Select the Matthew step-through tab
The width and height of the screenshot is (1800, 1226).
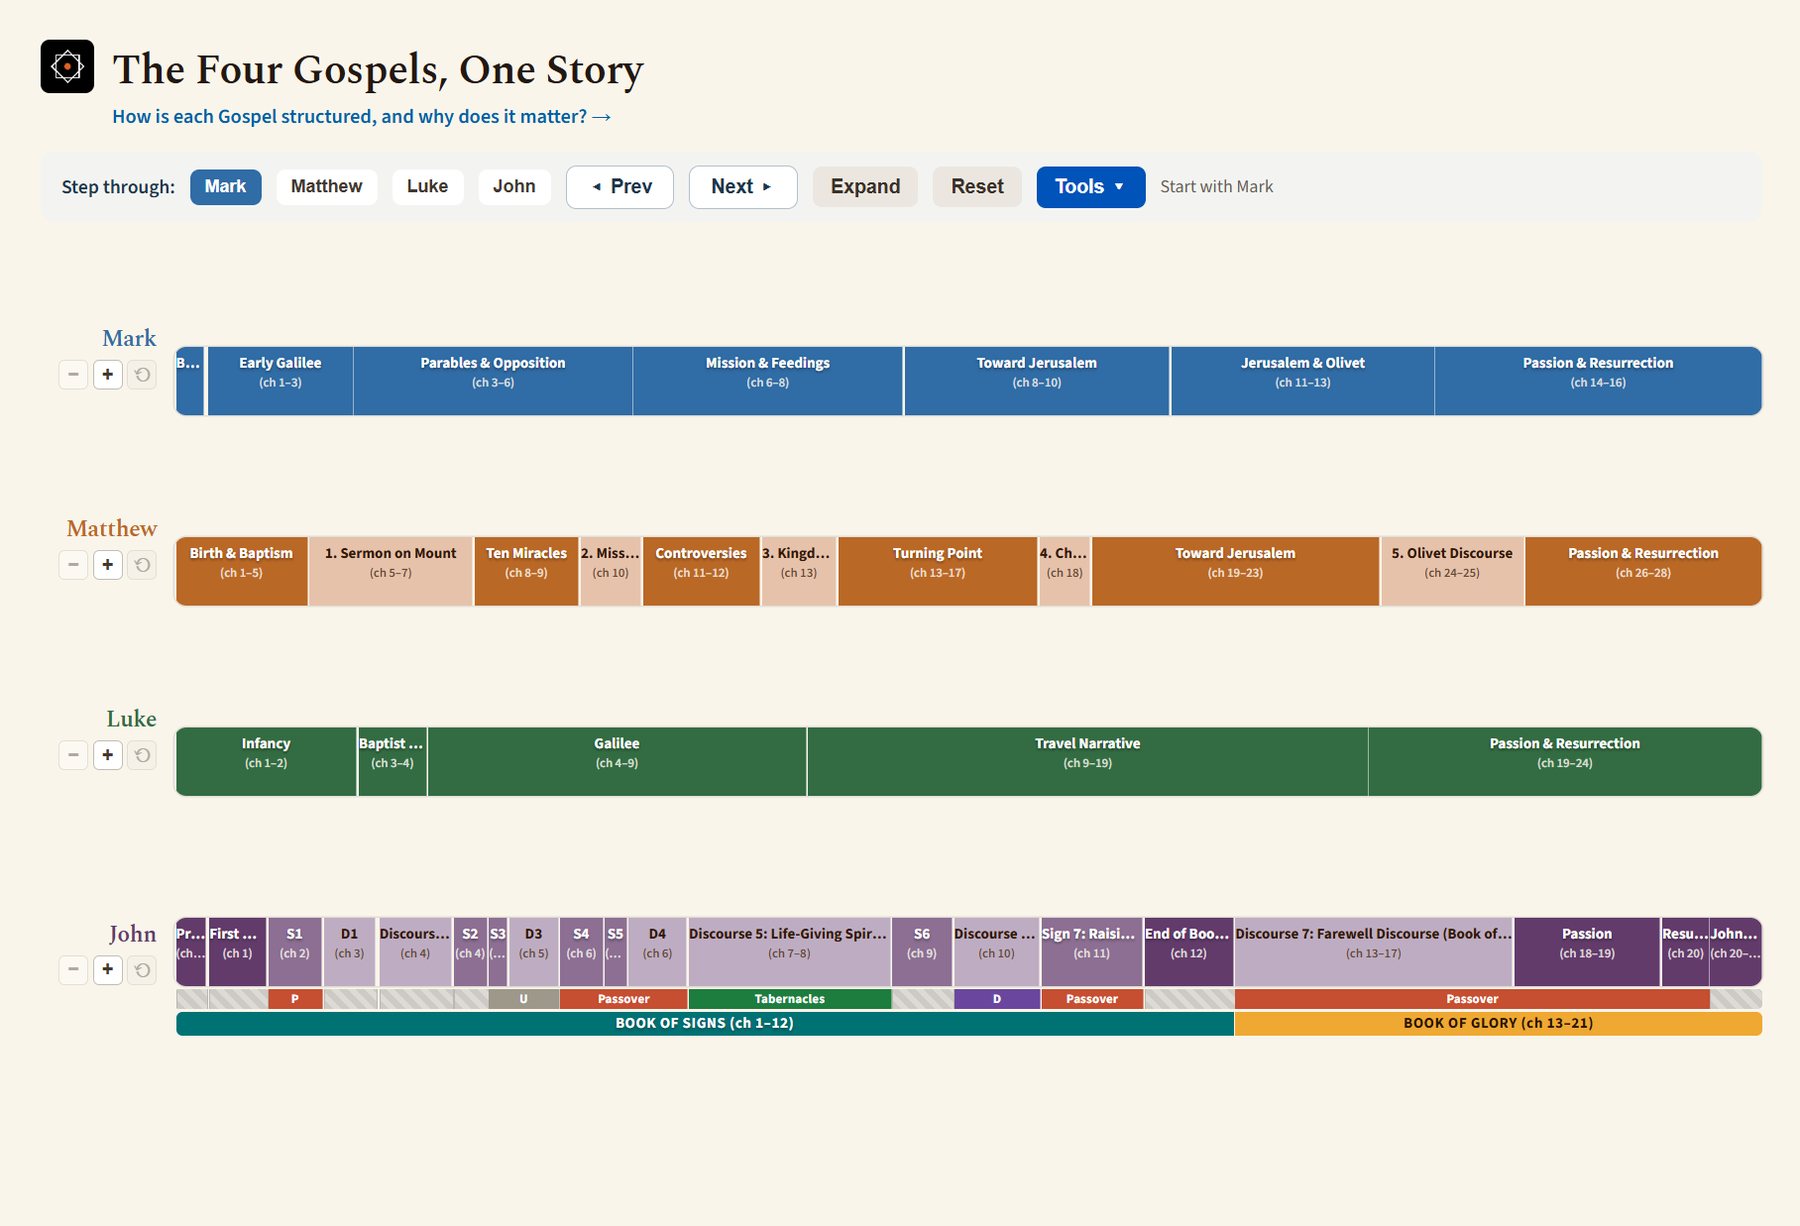point(327,187)
